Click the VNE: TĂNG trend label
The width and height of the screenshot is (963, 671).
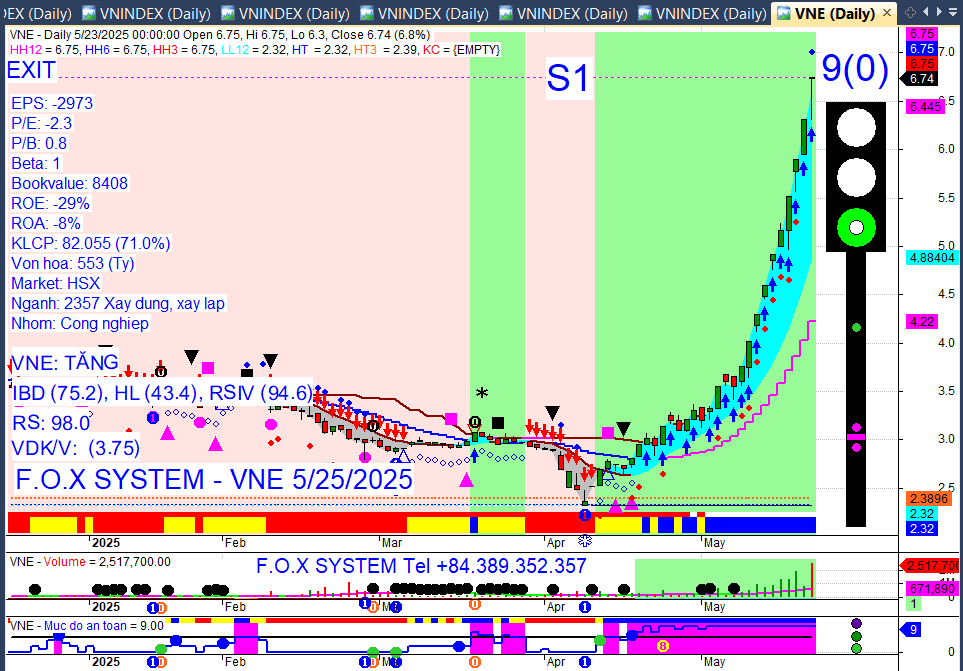point(64,362)
